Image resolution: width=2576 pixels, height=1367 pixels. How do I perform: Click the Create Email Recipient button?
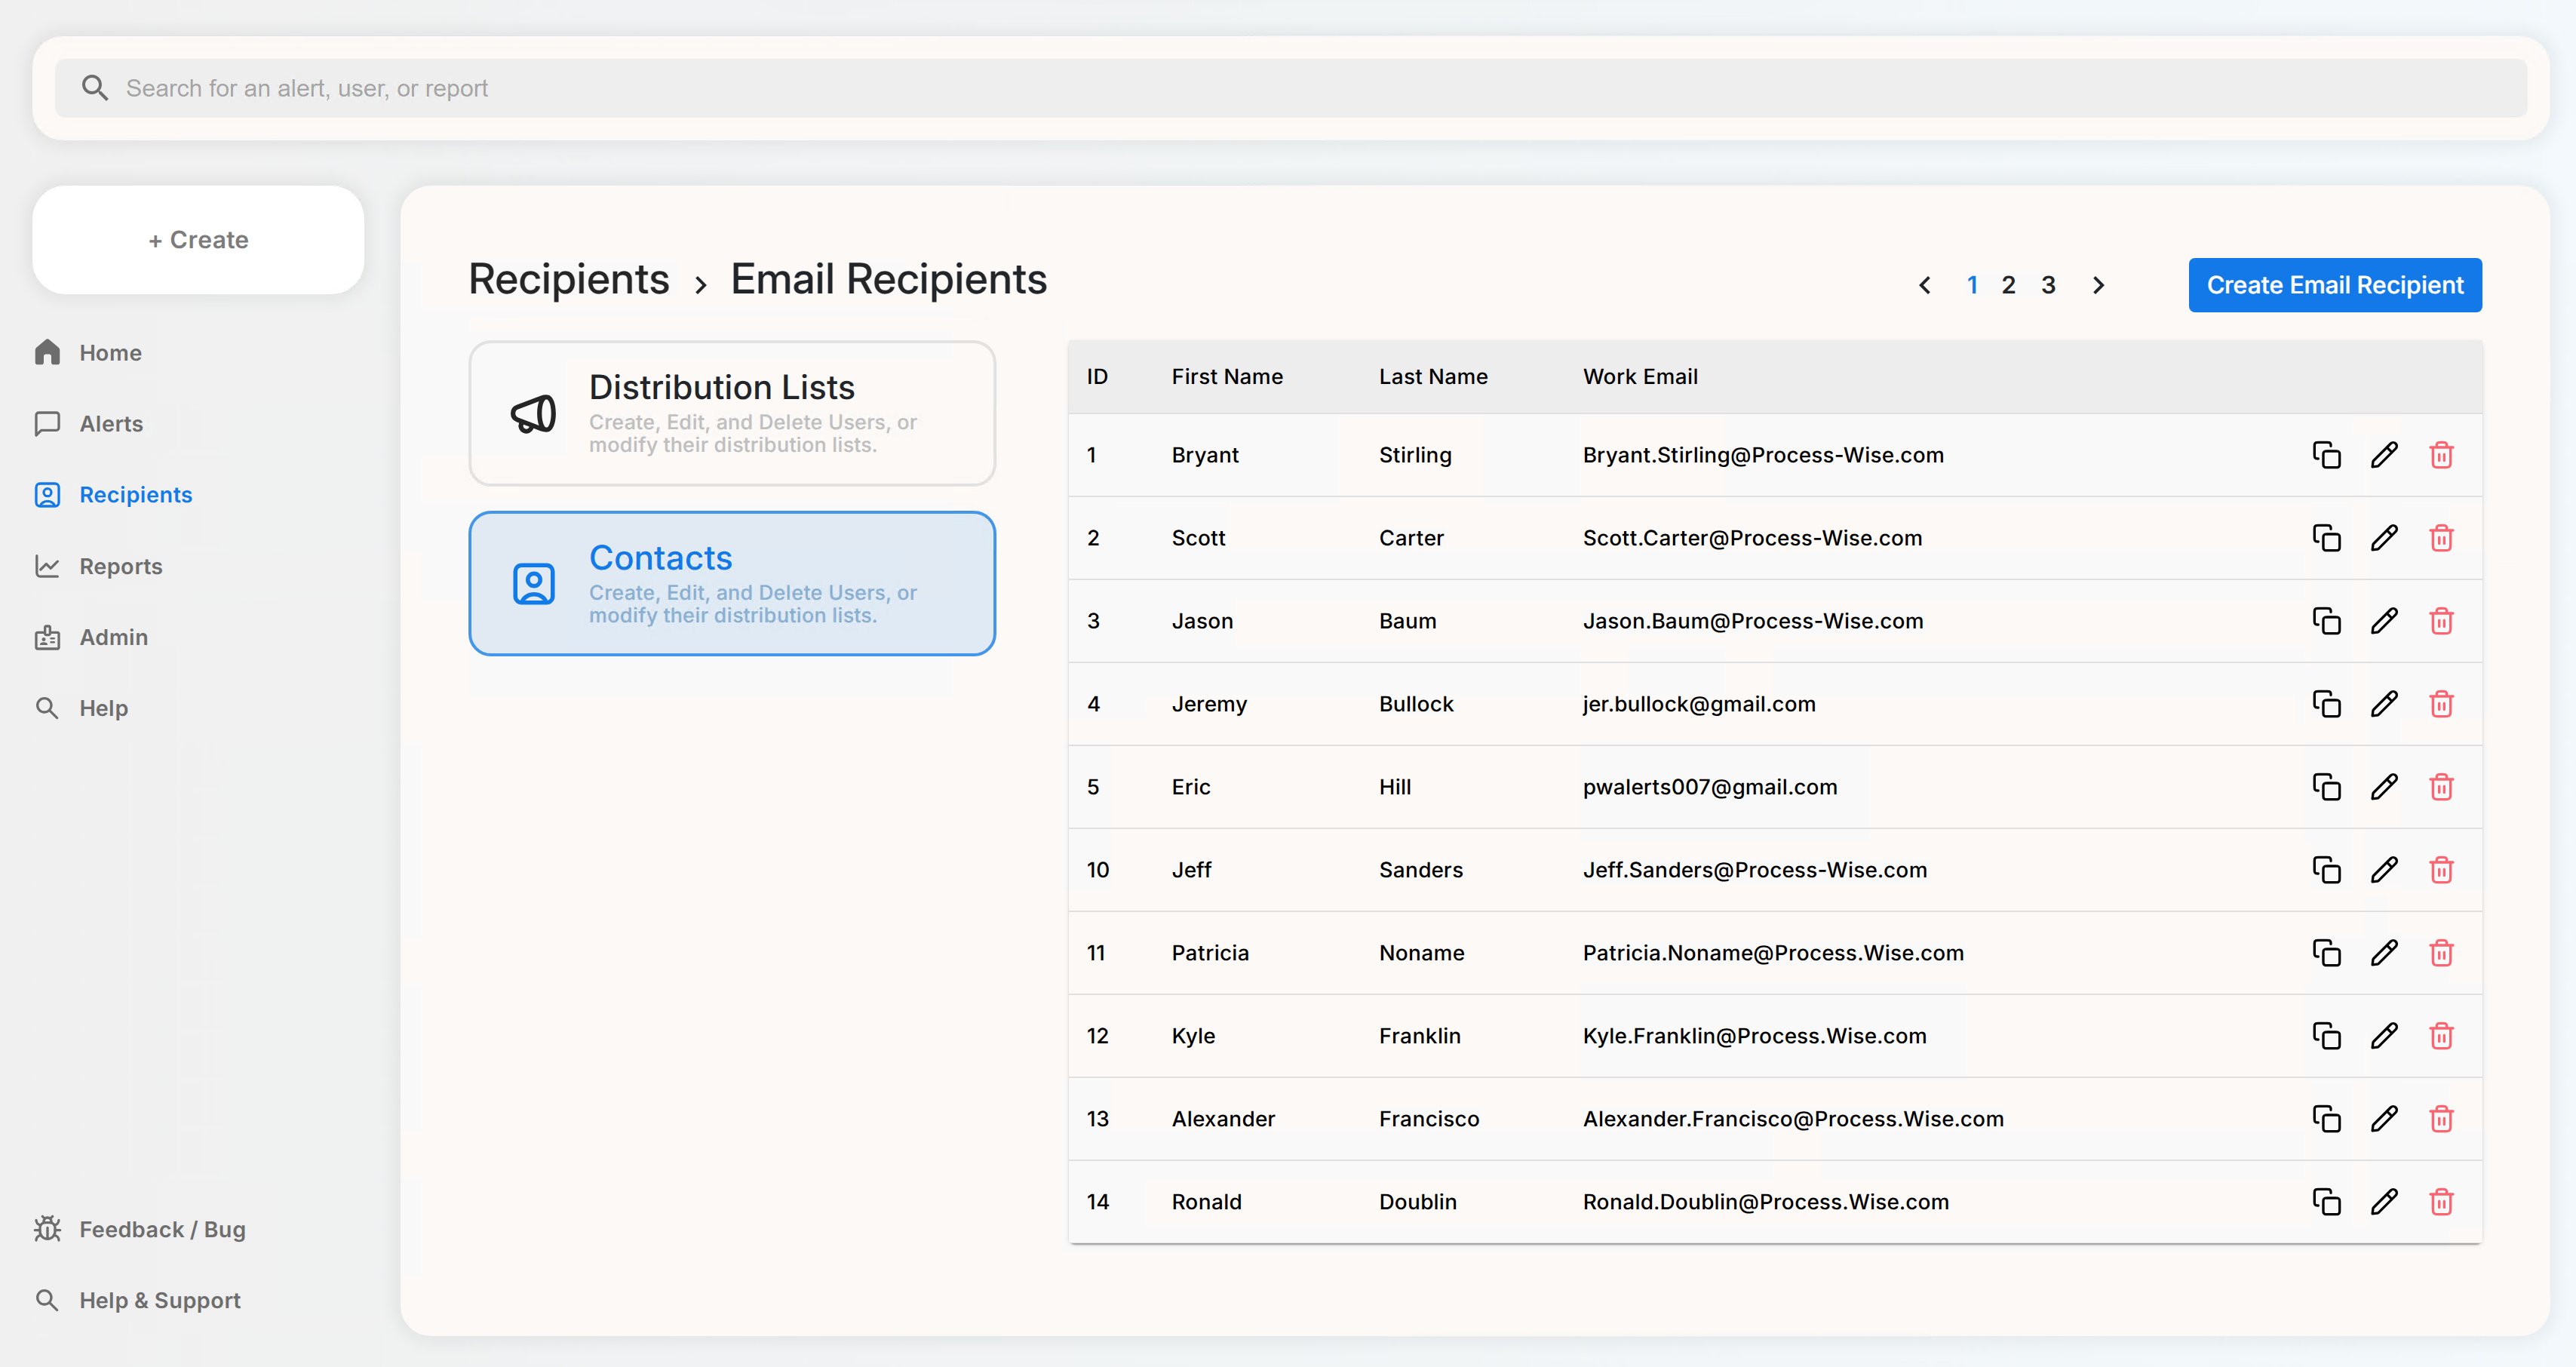click(x=2335, y=285)
